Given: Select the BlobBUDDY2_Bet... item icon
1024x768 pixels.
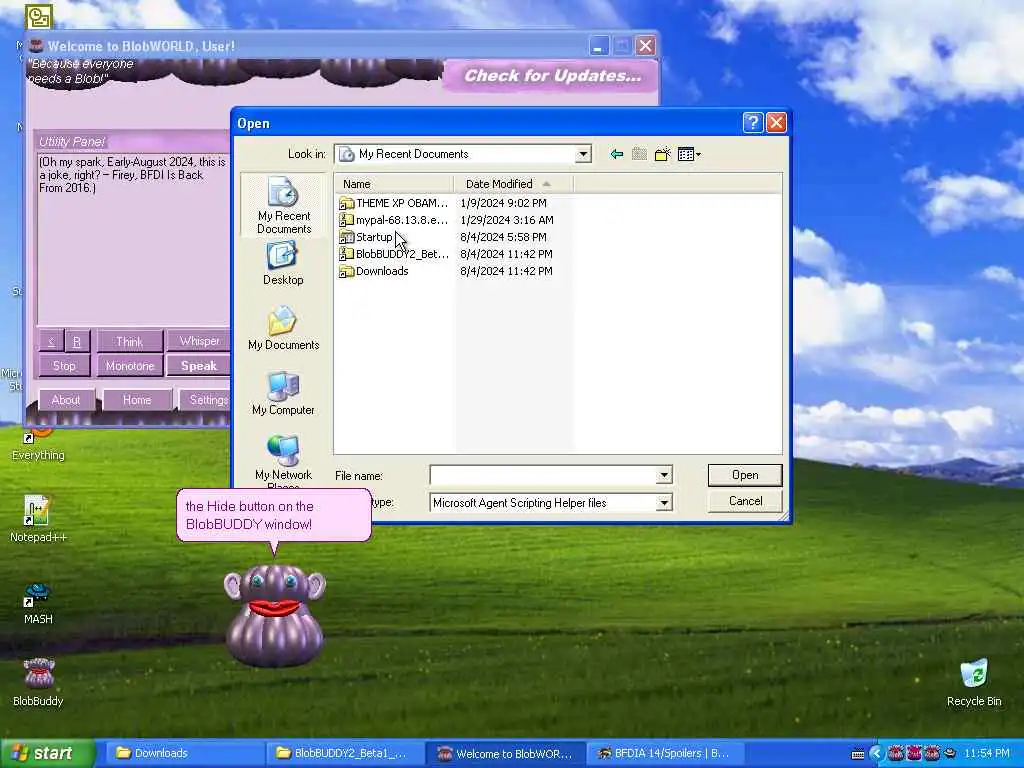Looking at the screenshot, I should tap(346, 254).
